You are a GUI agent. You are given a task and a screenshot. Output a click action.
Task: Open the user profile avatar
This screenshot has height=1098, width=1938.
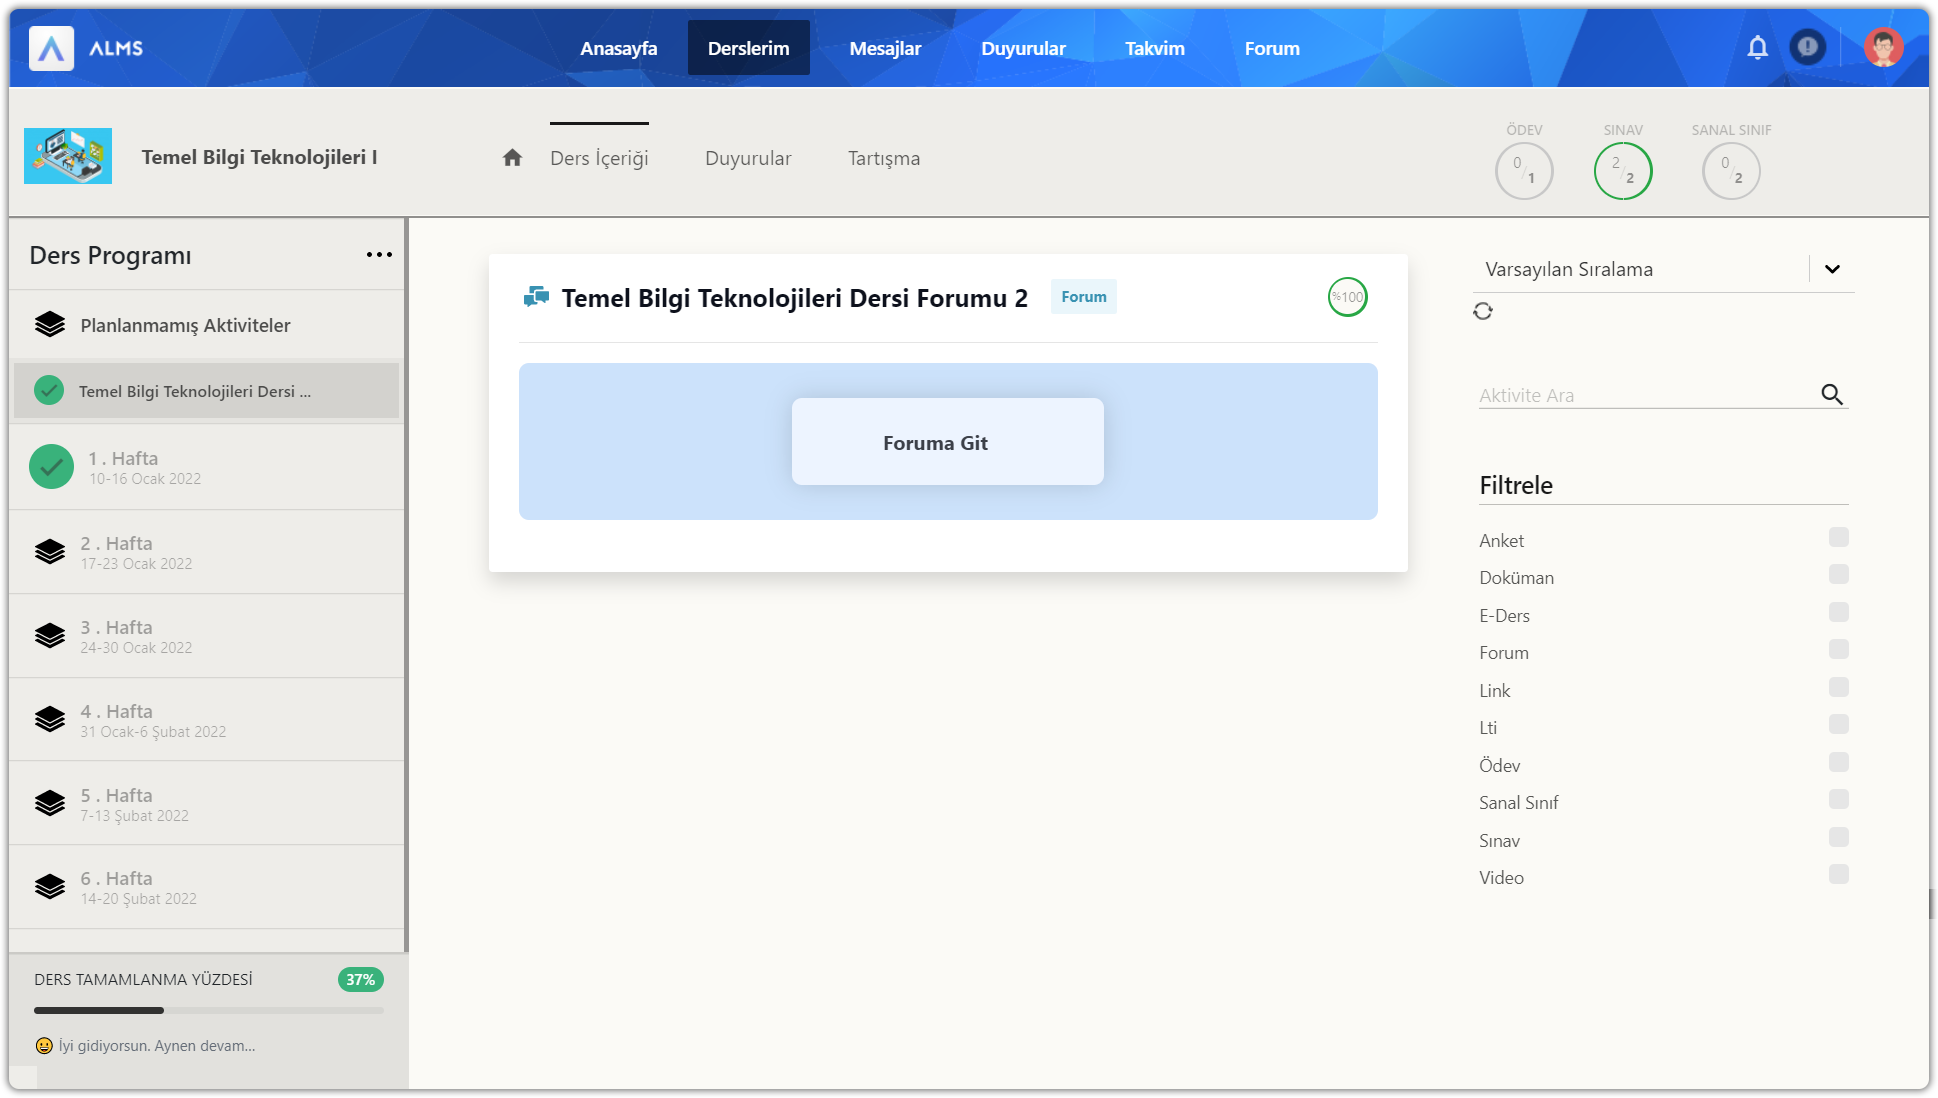click(1883, 47)
